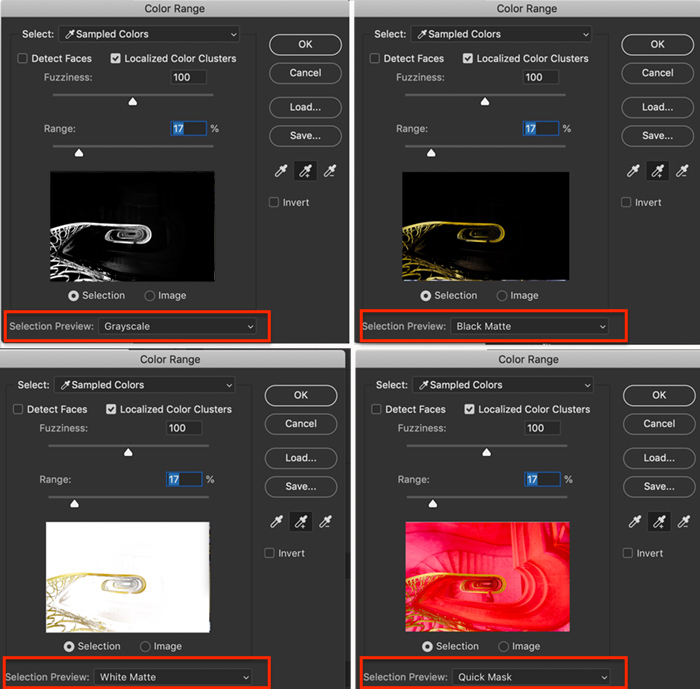Choose Selection radio in White Matte dialog
The width and height of the screenshot is (700, 689).
(x=69, y=647)
